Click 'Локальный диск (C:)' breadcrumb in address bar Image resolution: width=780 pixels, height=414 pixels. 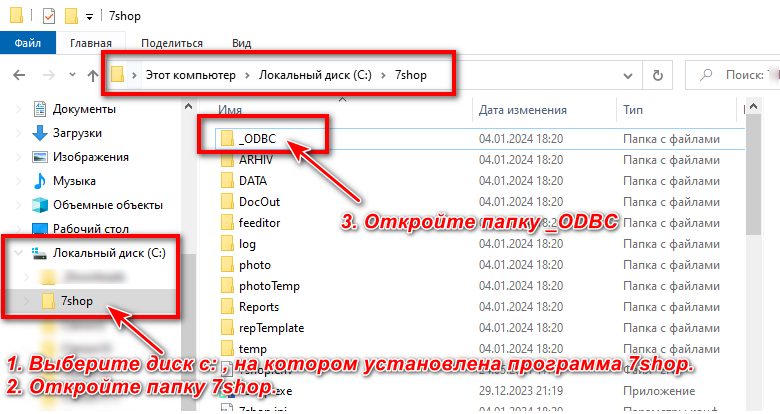tap(315, 75)
